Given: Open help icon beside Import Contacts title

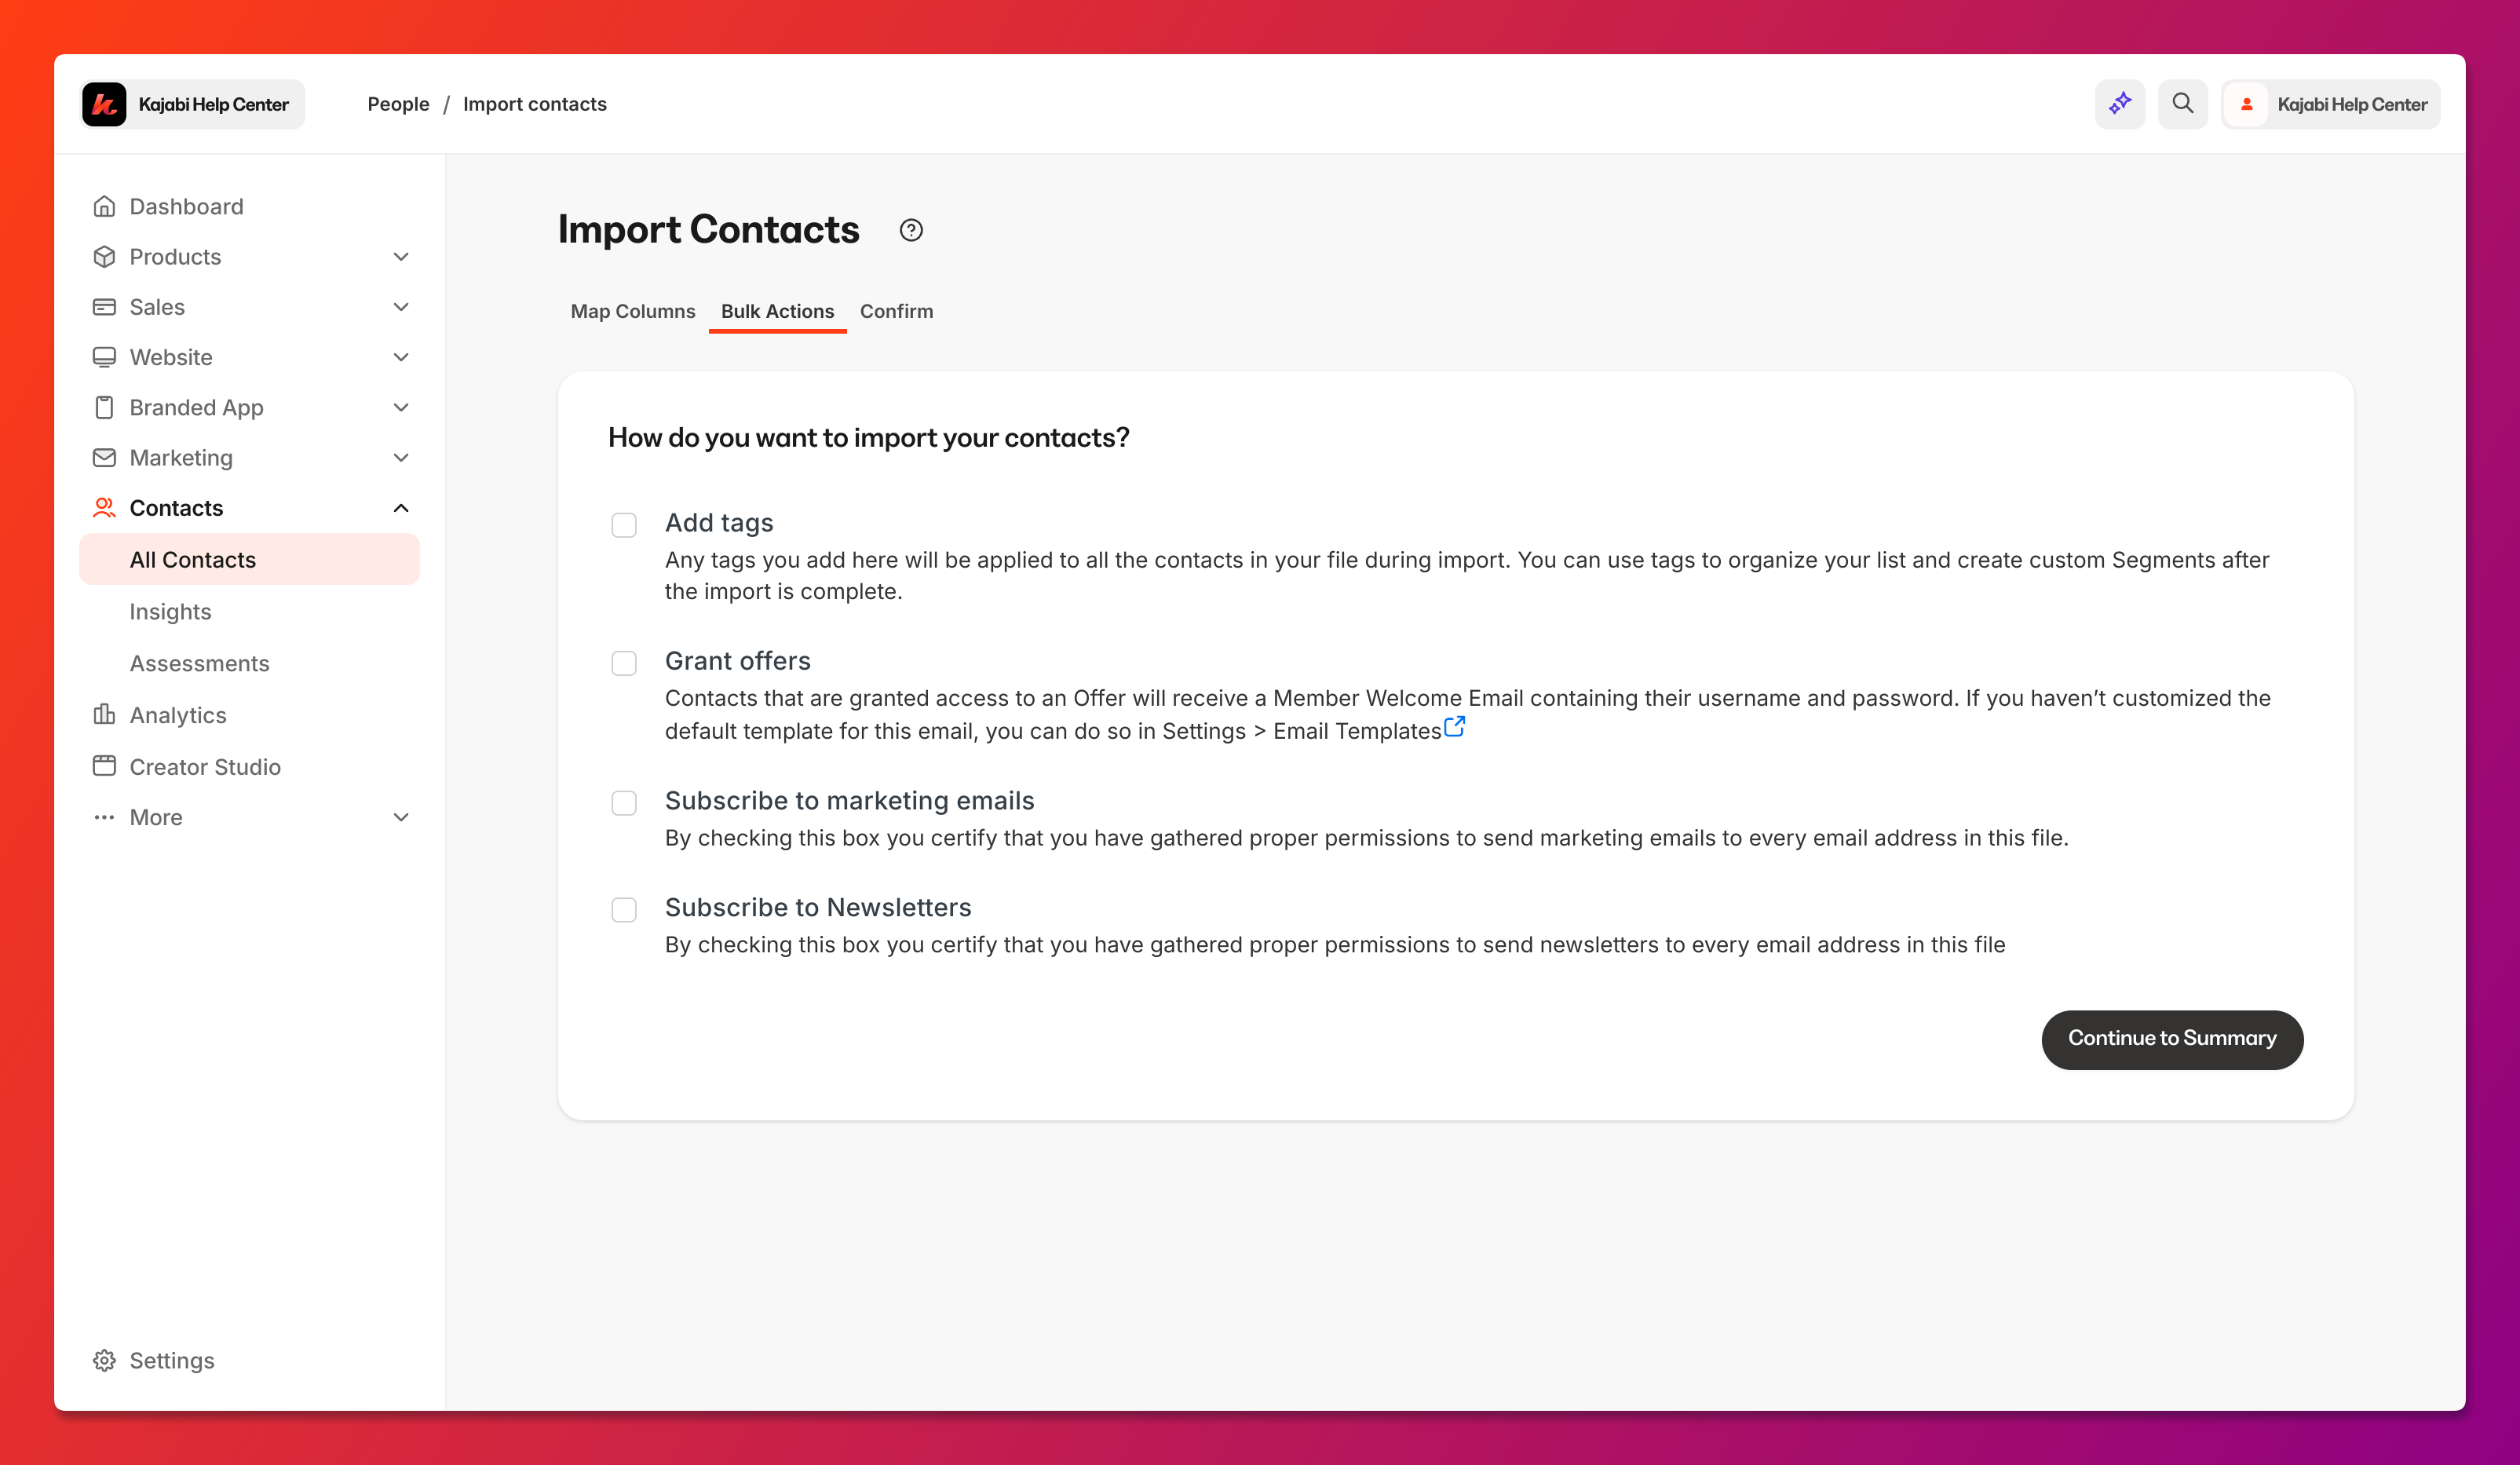Looking at the screenshot, I should pos(911,230).
